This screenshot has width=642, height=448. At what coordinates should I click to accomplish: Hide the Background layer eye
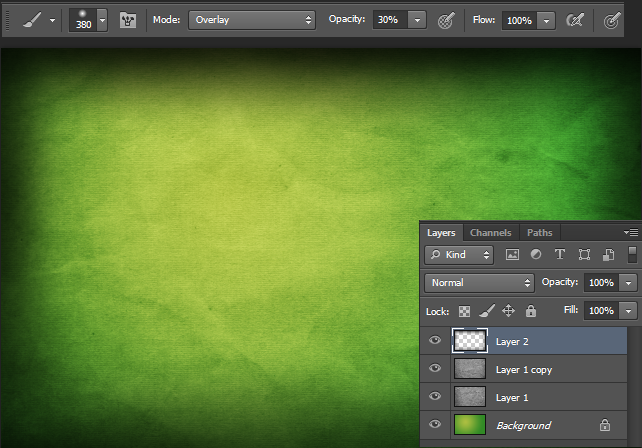[435, 424]
